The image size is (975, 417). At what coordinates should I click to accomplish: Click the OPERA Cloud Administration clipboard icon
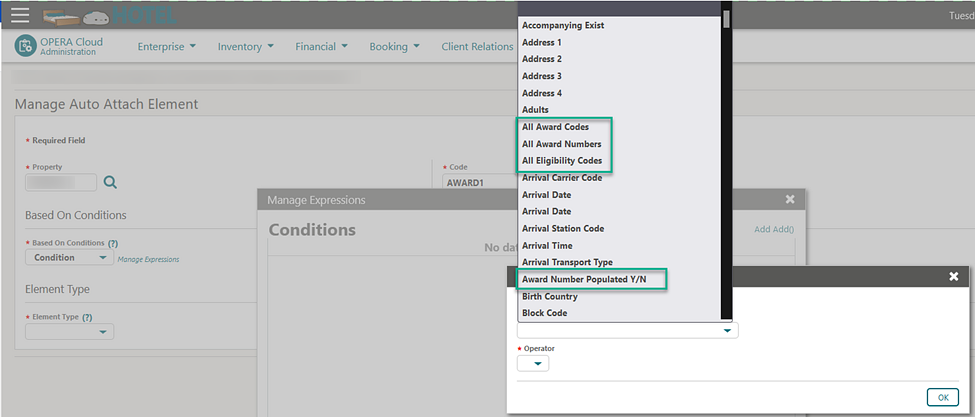[x=25, y=47]
